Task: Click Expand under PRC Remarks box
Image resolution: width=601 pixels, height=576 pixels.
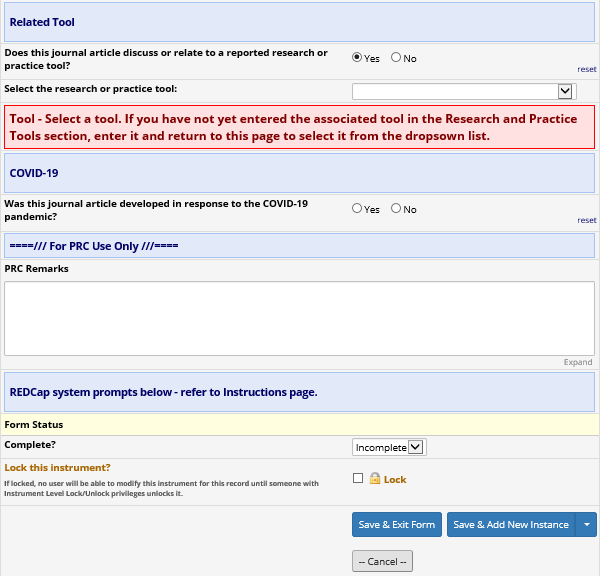Action: (578, 362)
